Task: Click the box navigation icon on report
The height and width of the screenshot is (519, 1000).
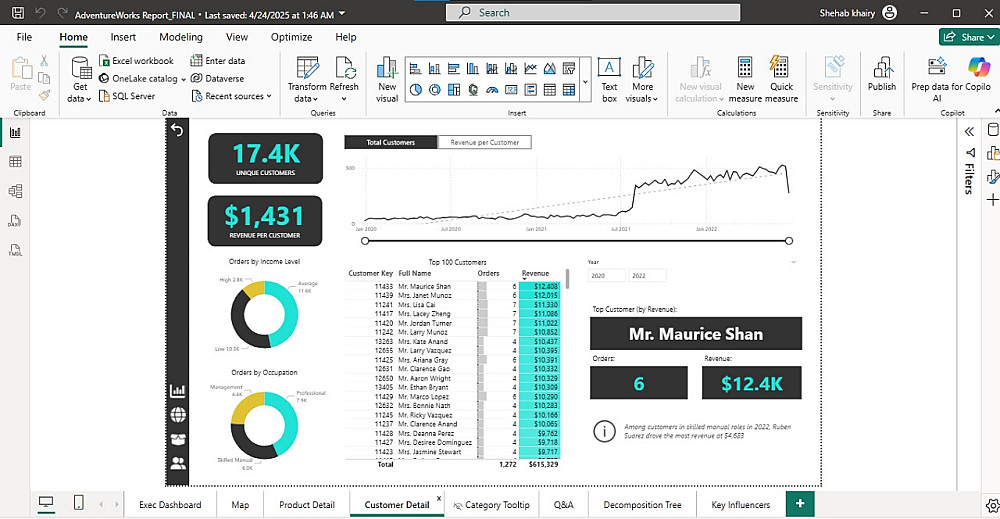Action: (178, 439)
